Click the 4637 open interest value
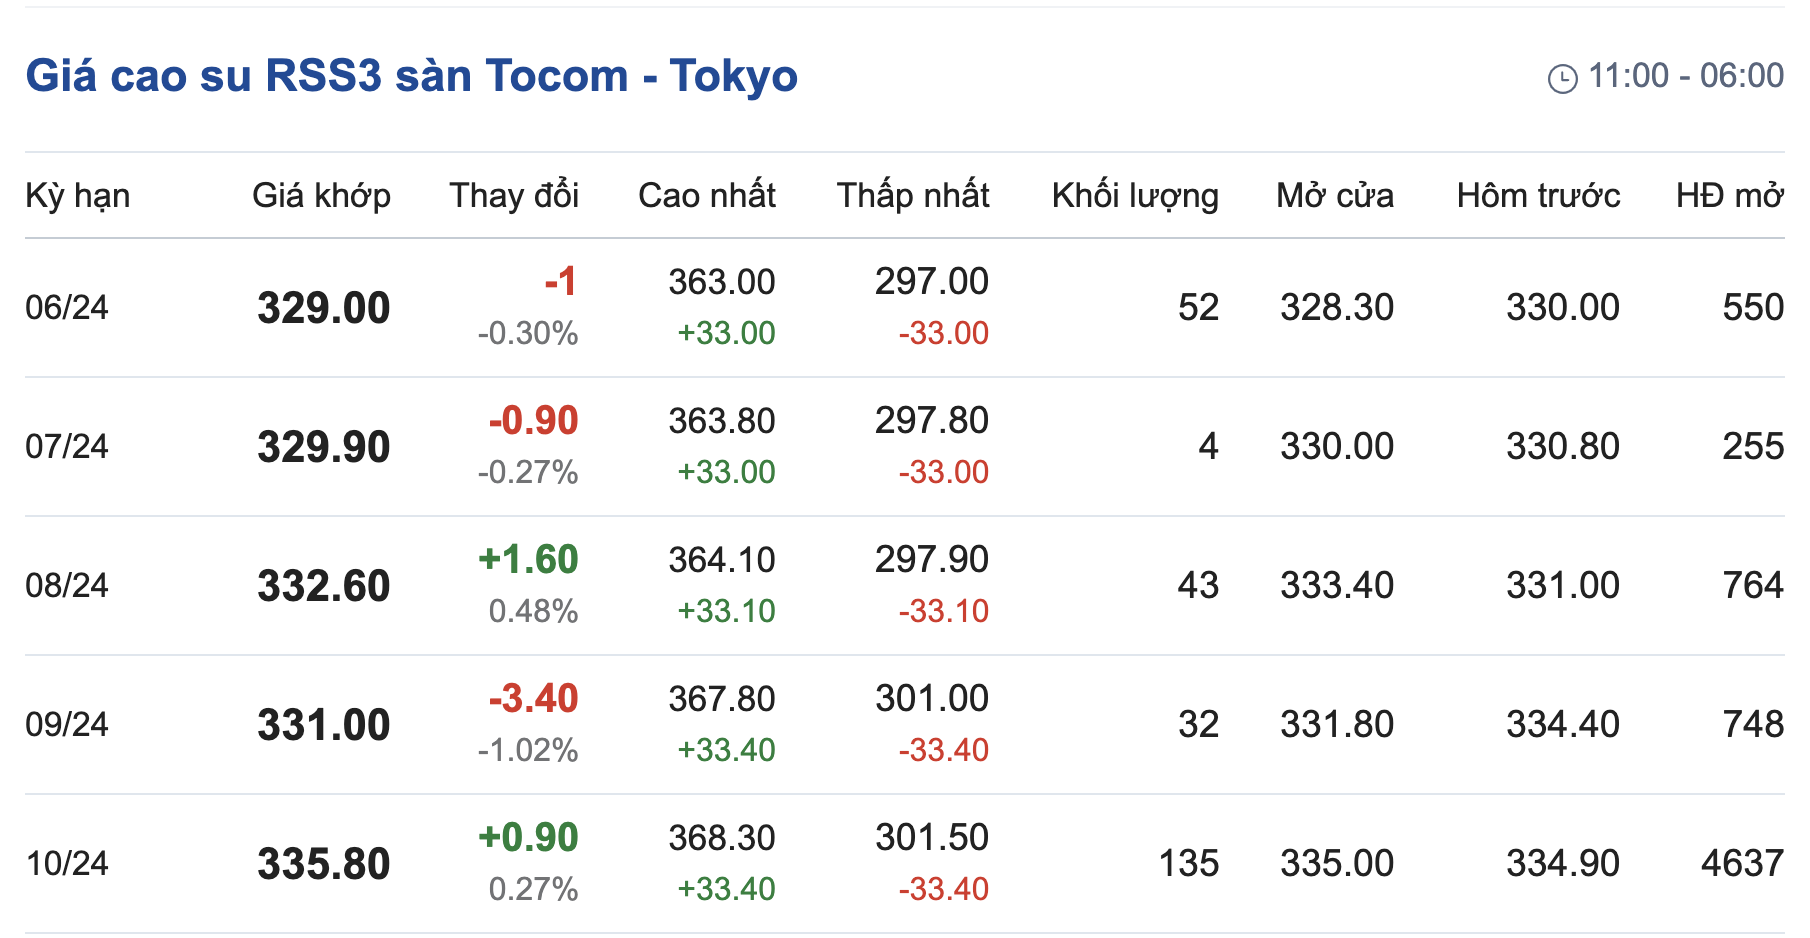Image resolution: width=1810 pixels, height=938 pixels. 1742,863
